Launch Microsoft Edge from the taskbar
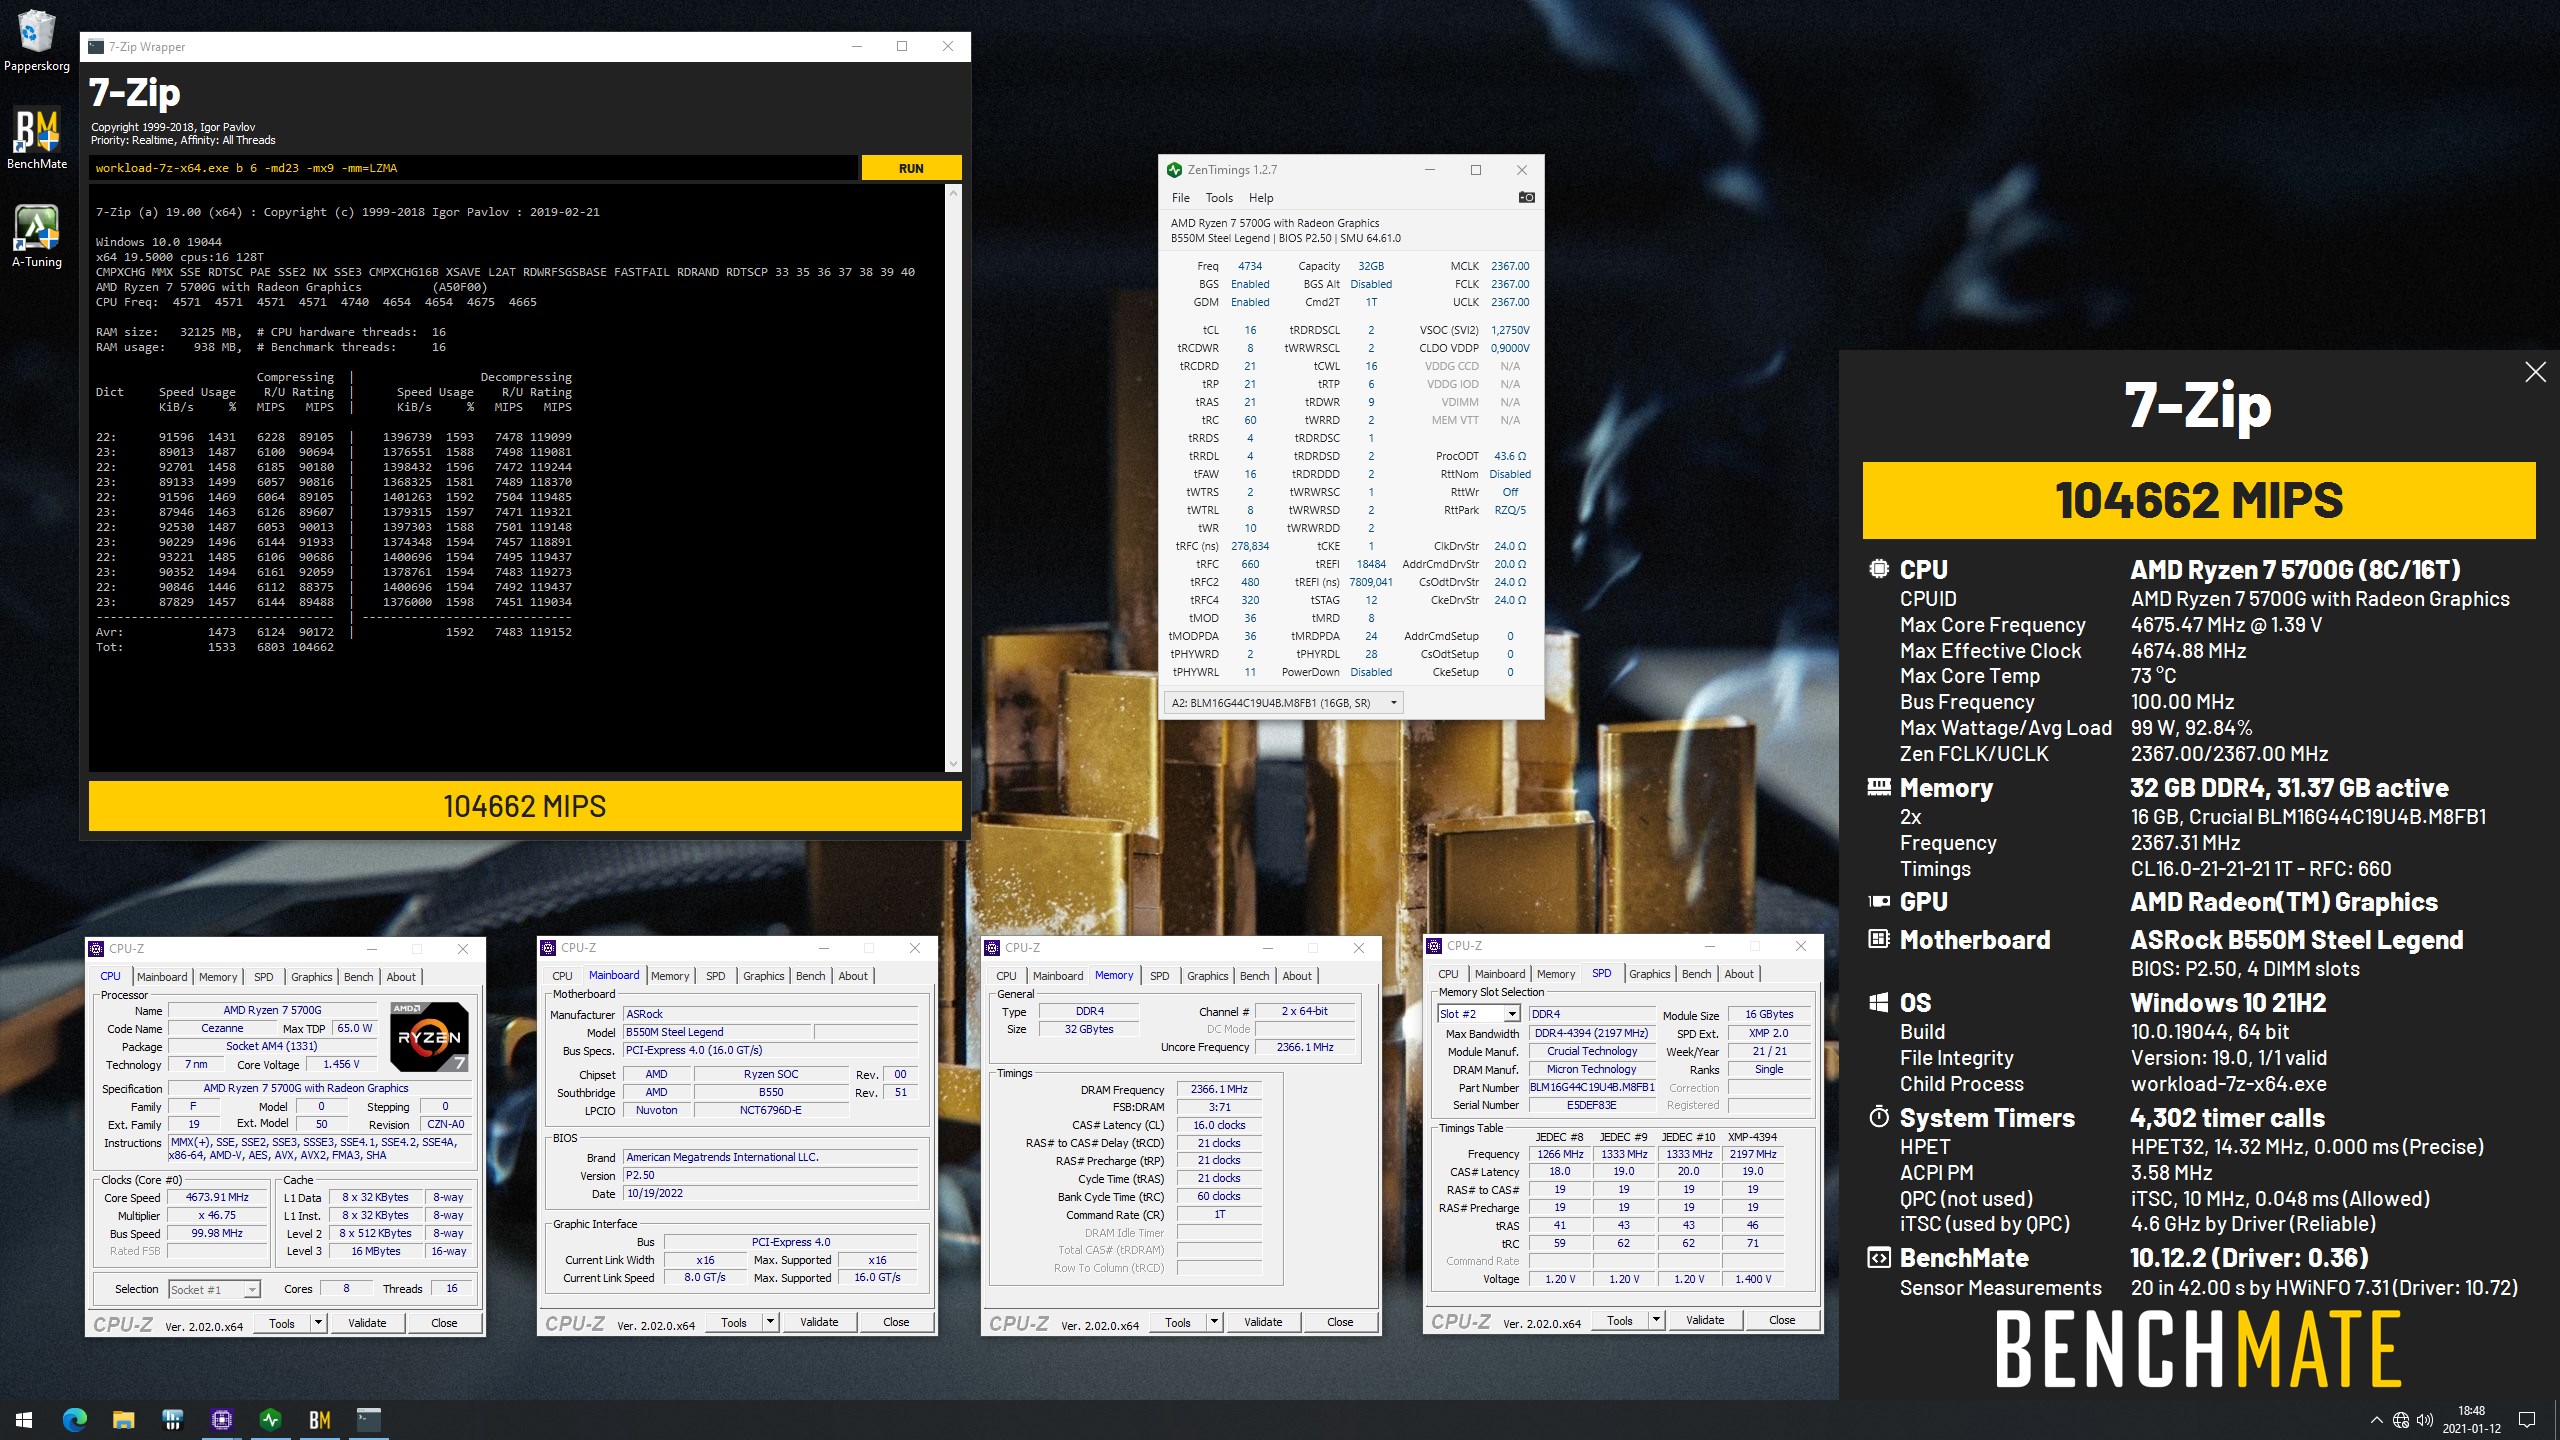This screenshot has height=1440, width=2560. [x=75, y=1419]
